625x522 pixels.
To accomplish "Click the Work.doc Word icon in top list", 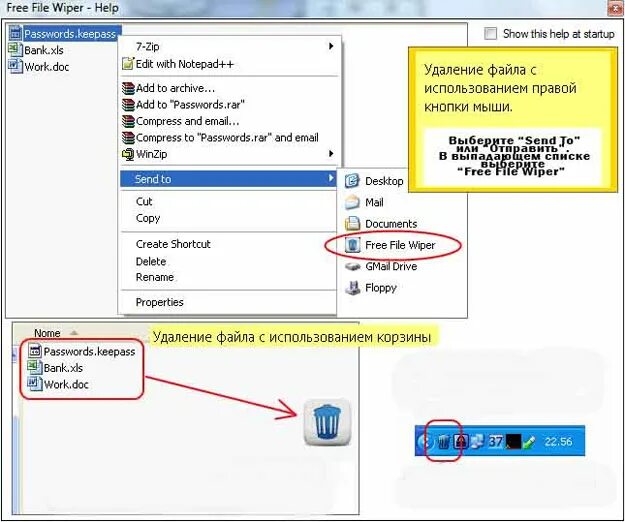I will (x=15, y=66).
